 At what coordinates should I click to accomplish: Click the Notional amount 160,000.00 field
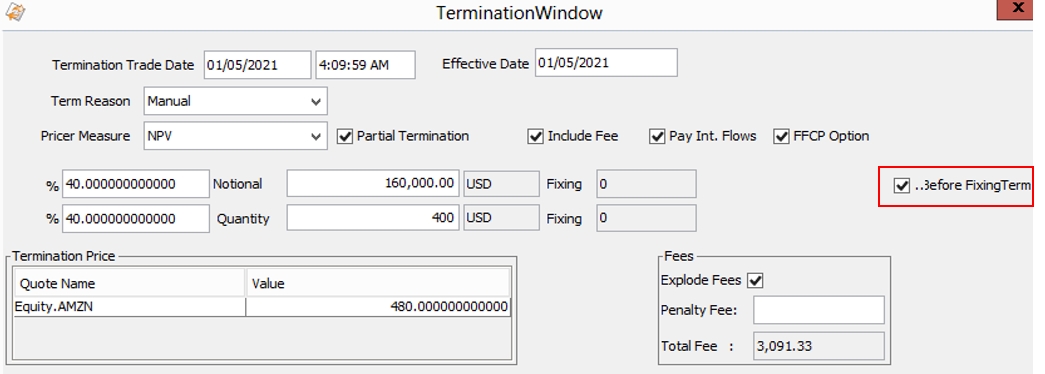[373, 183]
